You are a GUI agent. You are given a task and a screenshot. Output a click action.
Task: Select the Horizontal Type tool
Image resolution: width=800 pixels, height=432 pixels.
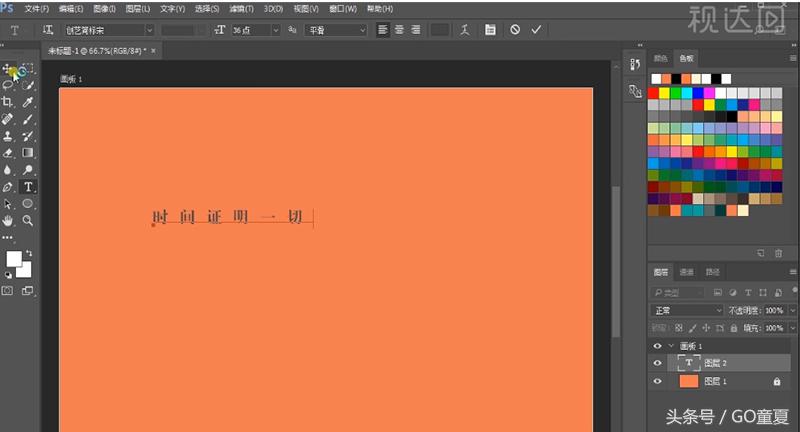tap(28, 187)
